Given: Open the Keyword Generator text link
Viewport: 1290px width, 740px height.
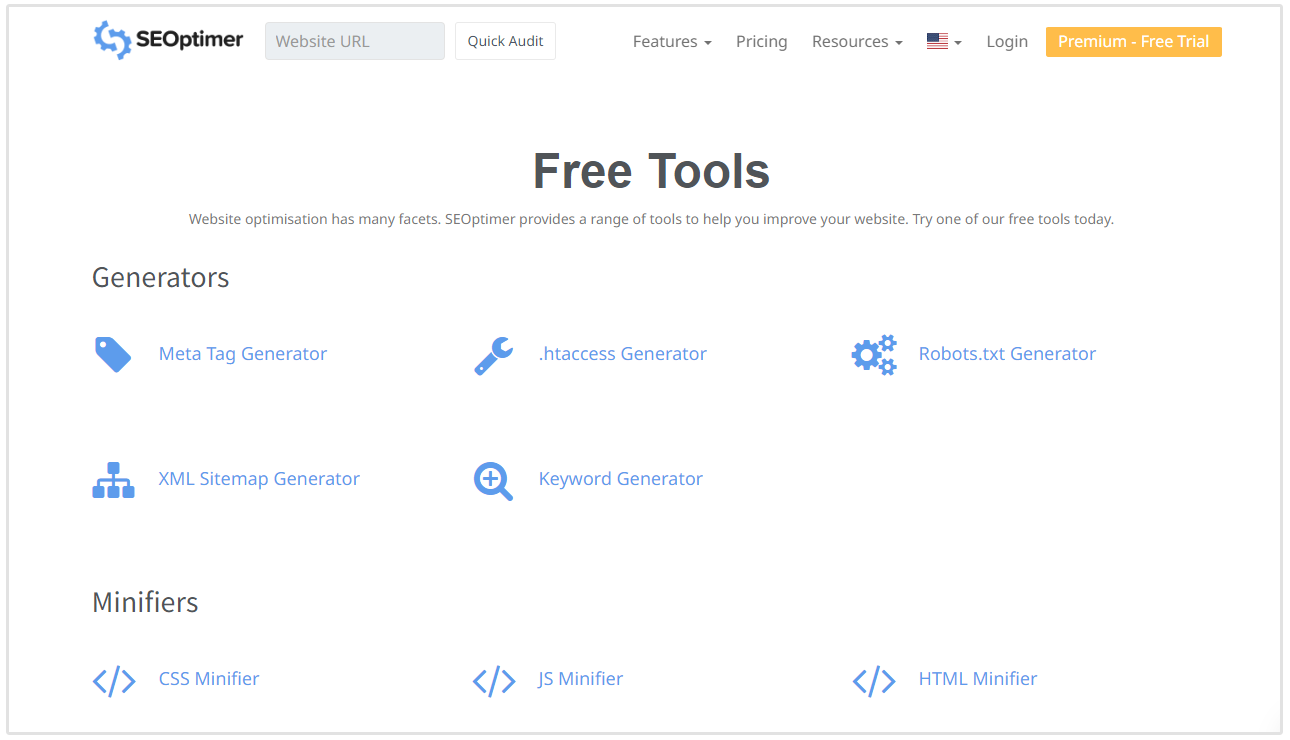Looking at the screenshot, I should tap(620, 479).
